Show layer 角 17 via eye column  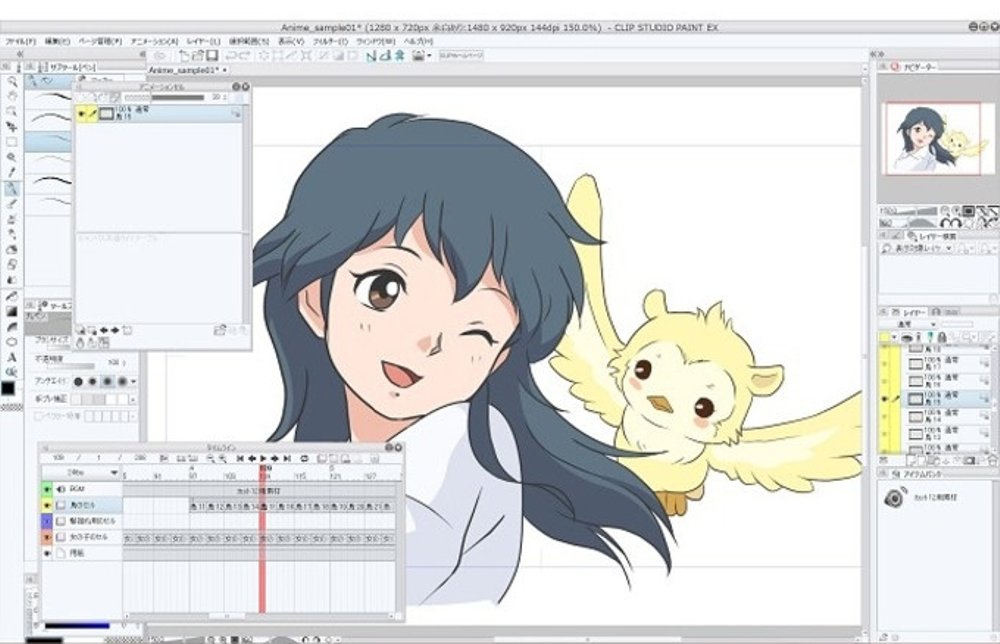883,364
